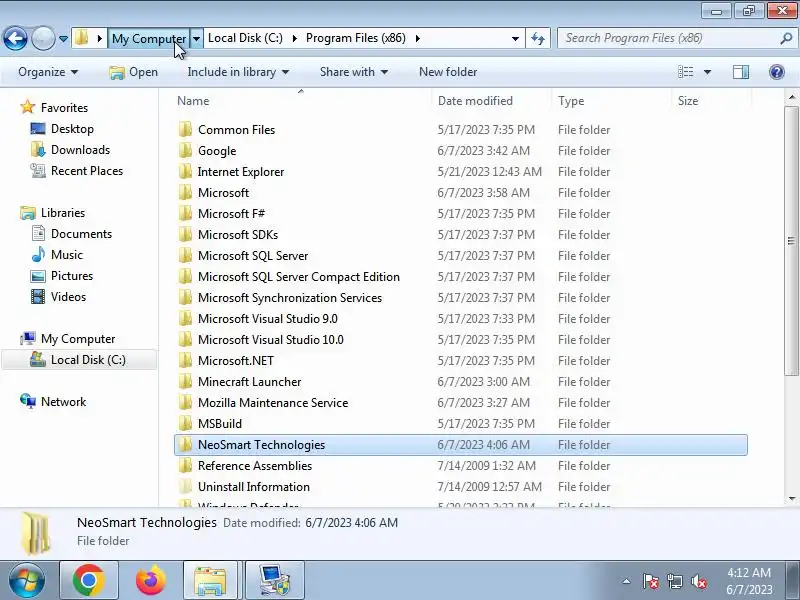The width and height of the screenshot is (800, 600).
Task: Launch Firefox from the taskbar
Action: click(x=151, y=581)
